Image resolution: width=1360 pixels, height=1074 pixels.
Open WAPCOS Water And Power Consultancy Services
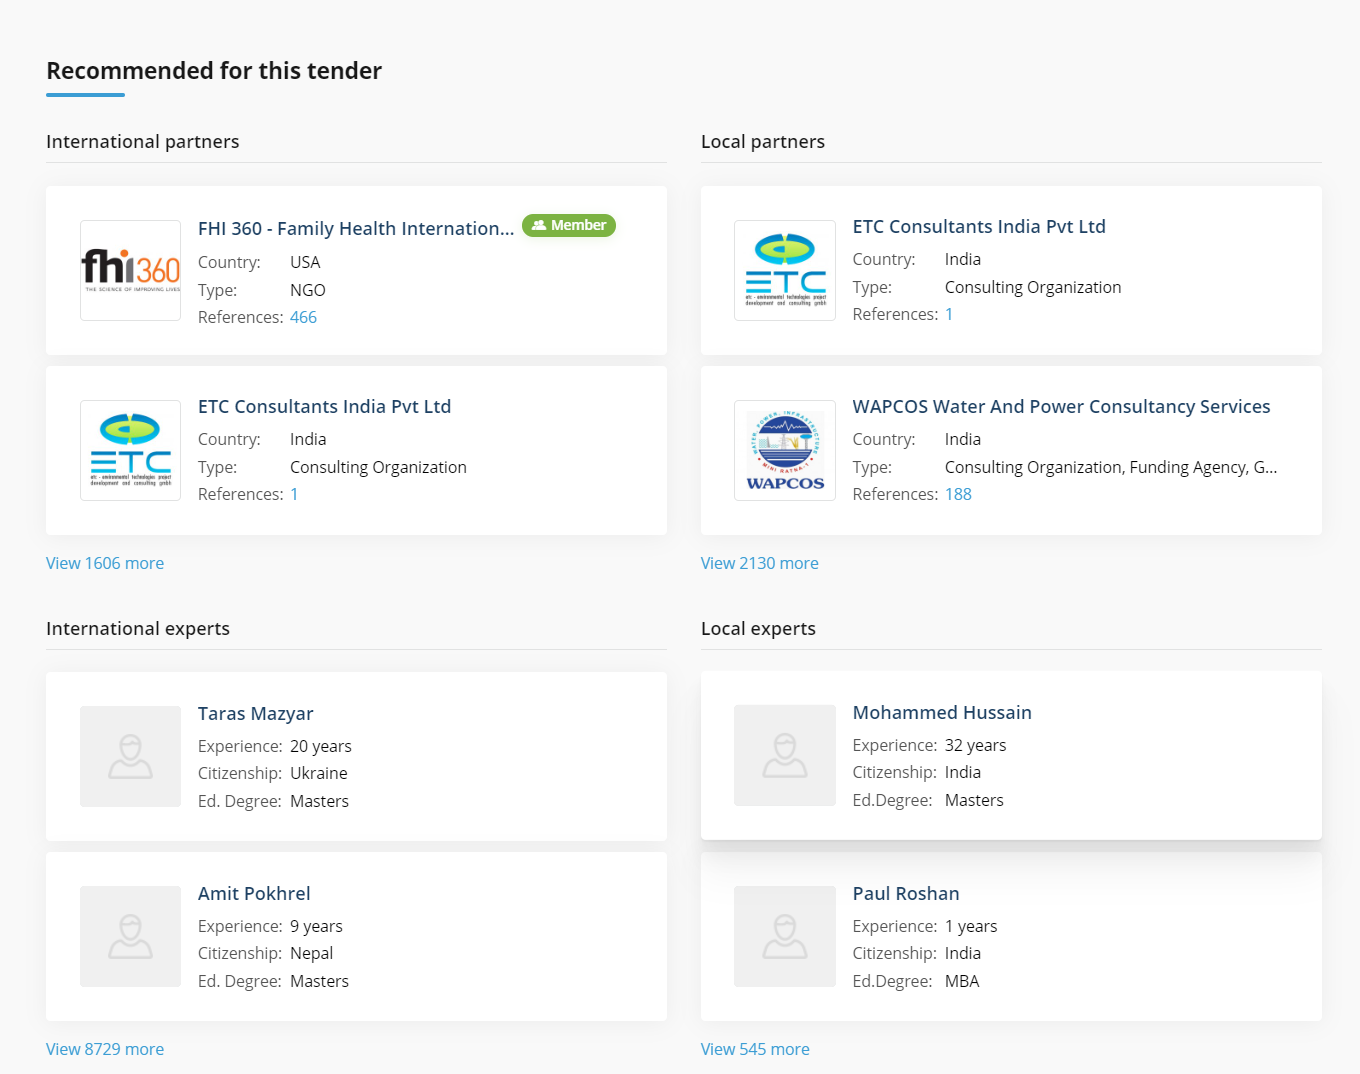pos(1061,406)
